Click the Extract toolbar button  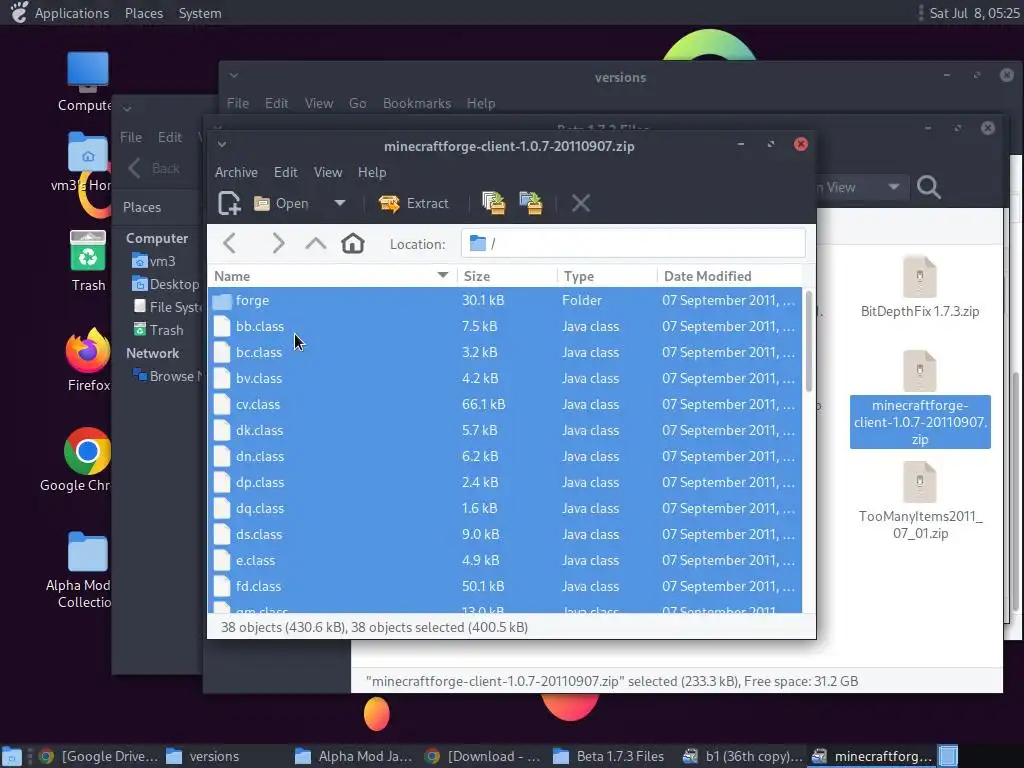coord(413,203)
